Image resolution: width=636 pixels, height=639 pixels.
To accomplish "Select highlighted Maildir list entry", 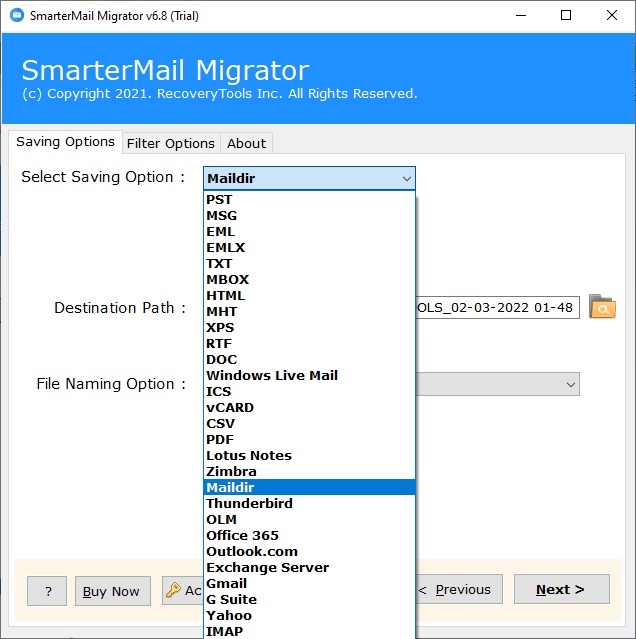I will 309,487.
